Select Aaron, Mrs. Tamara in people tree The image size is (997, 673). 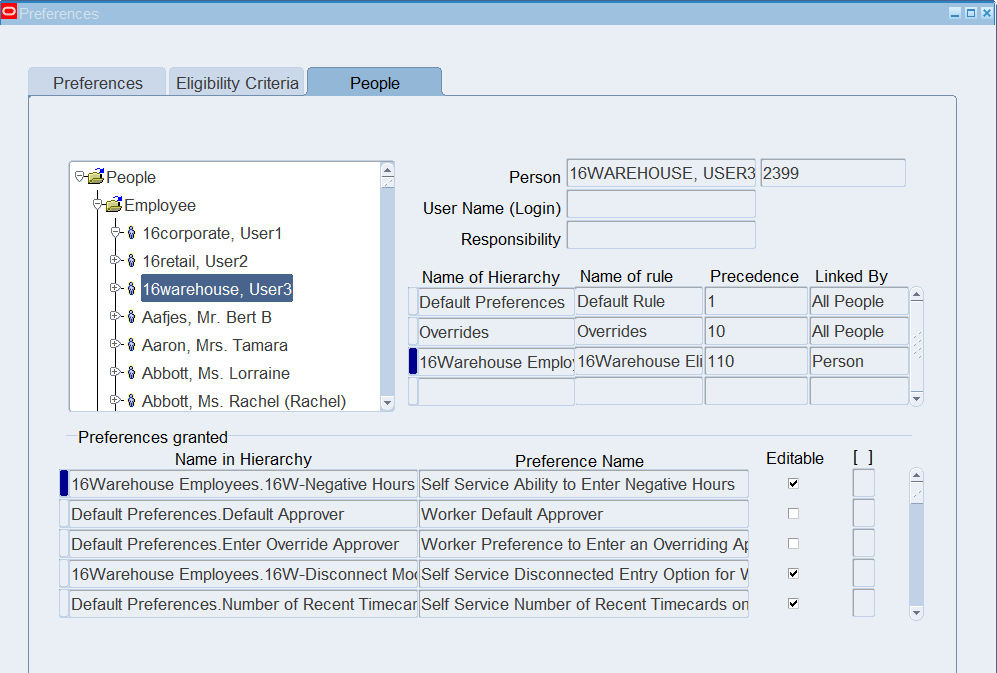214,345
